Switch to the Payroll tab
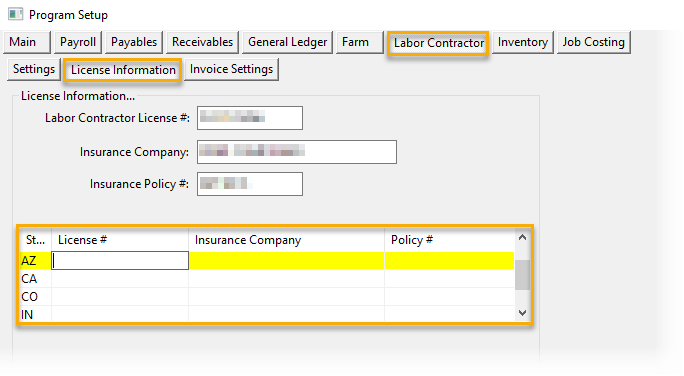This screenshot has height=376, width=684. (78, 42)
